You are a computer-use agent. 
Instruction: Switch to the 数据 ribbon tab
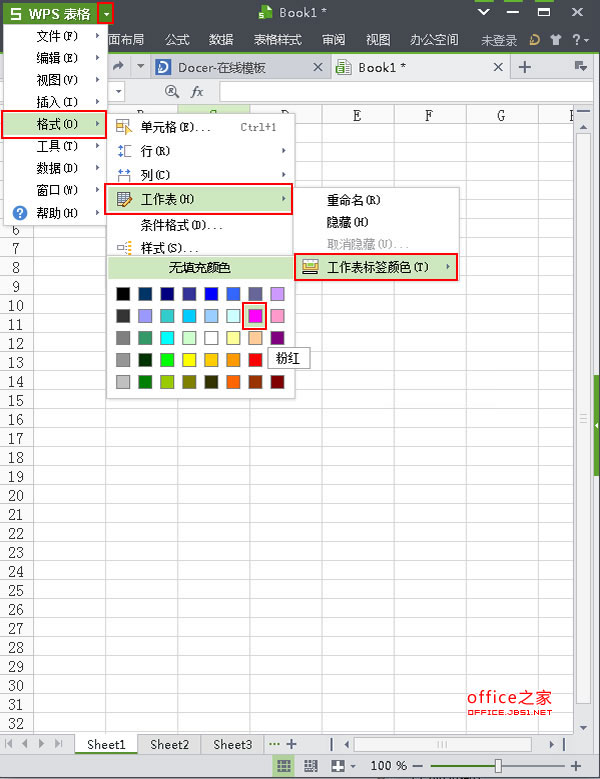(x=221, y=40)
